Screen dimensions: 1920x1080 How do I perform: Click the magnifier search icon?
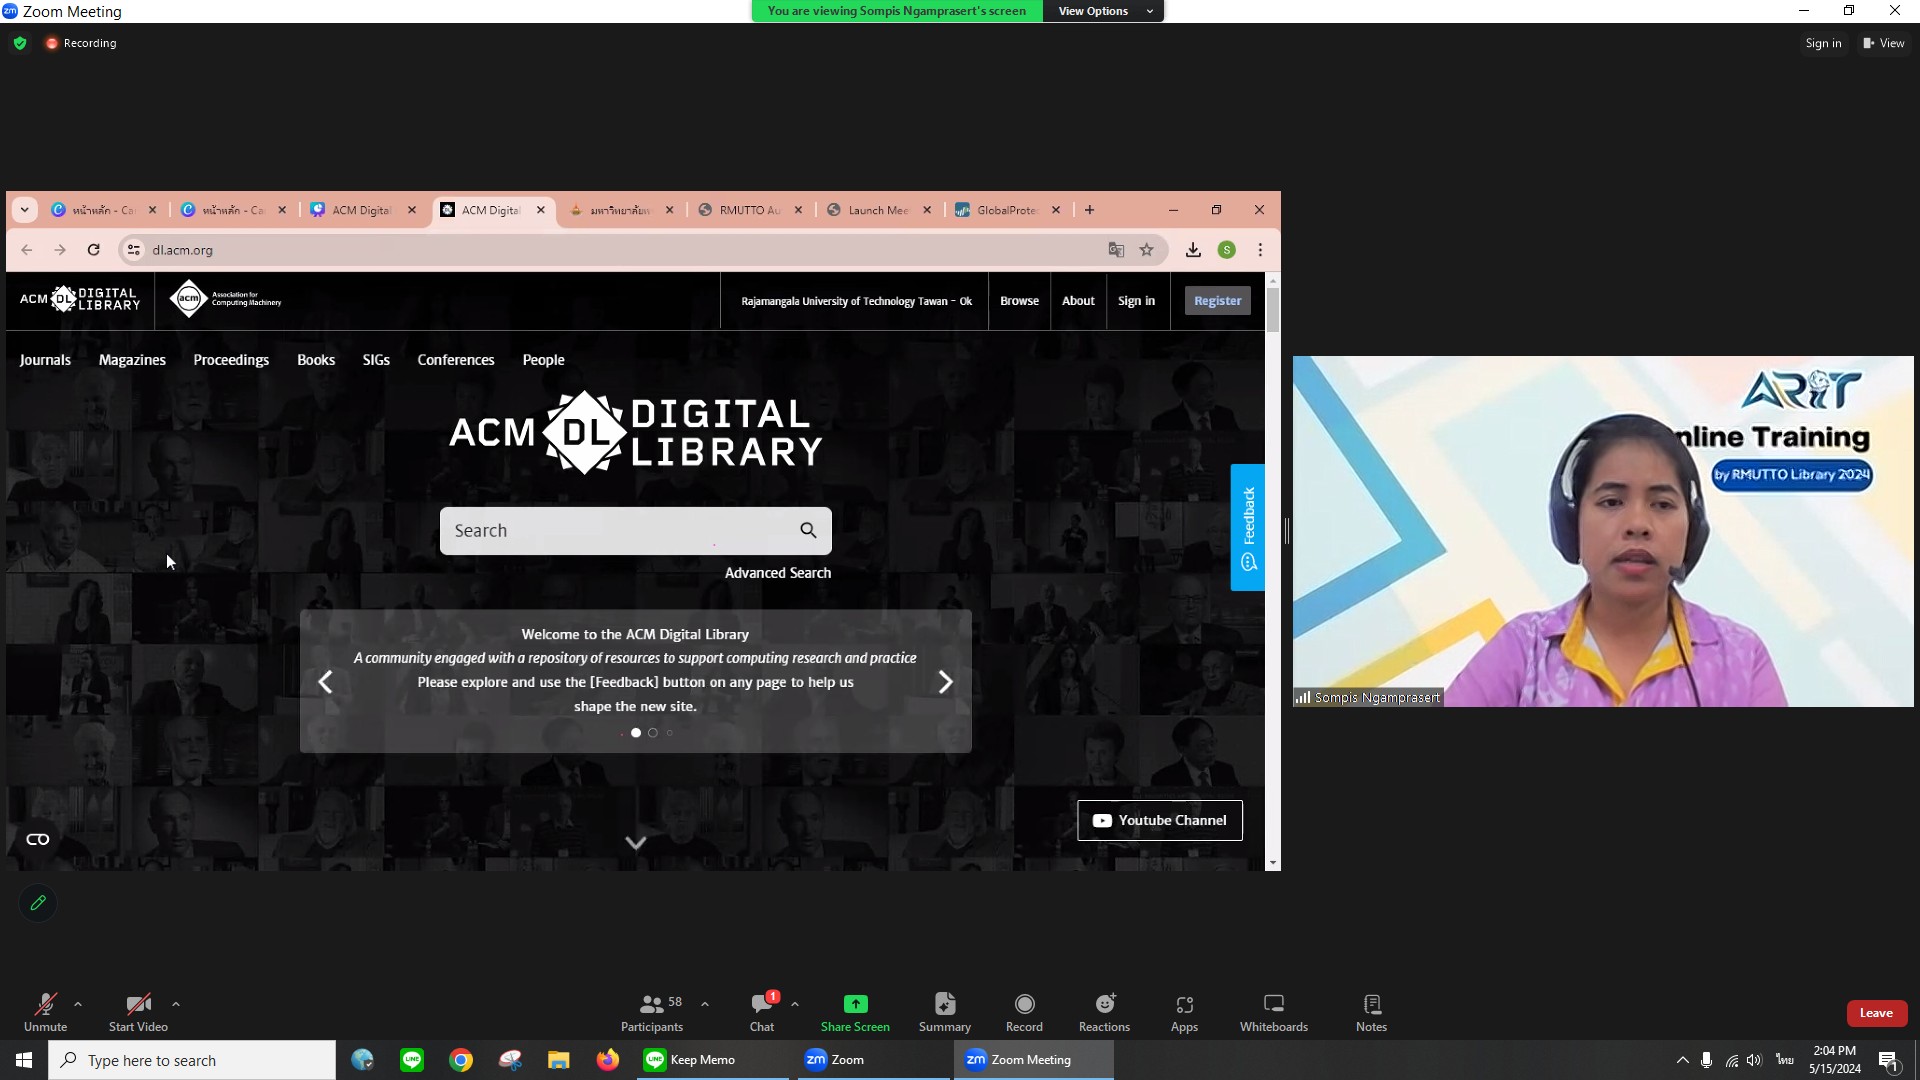tap(808, 530)
